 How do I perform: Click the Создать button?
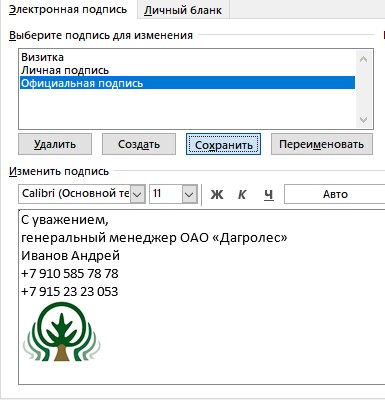point(139,144)
